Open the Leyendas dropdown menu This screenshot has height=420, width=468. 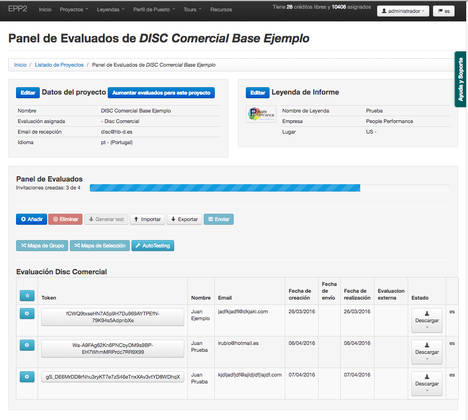110,10
